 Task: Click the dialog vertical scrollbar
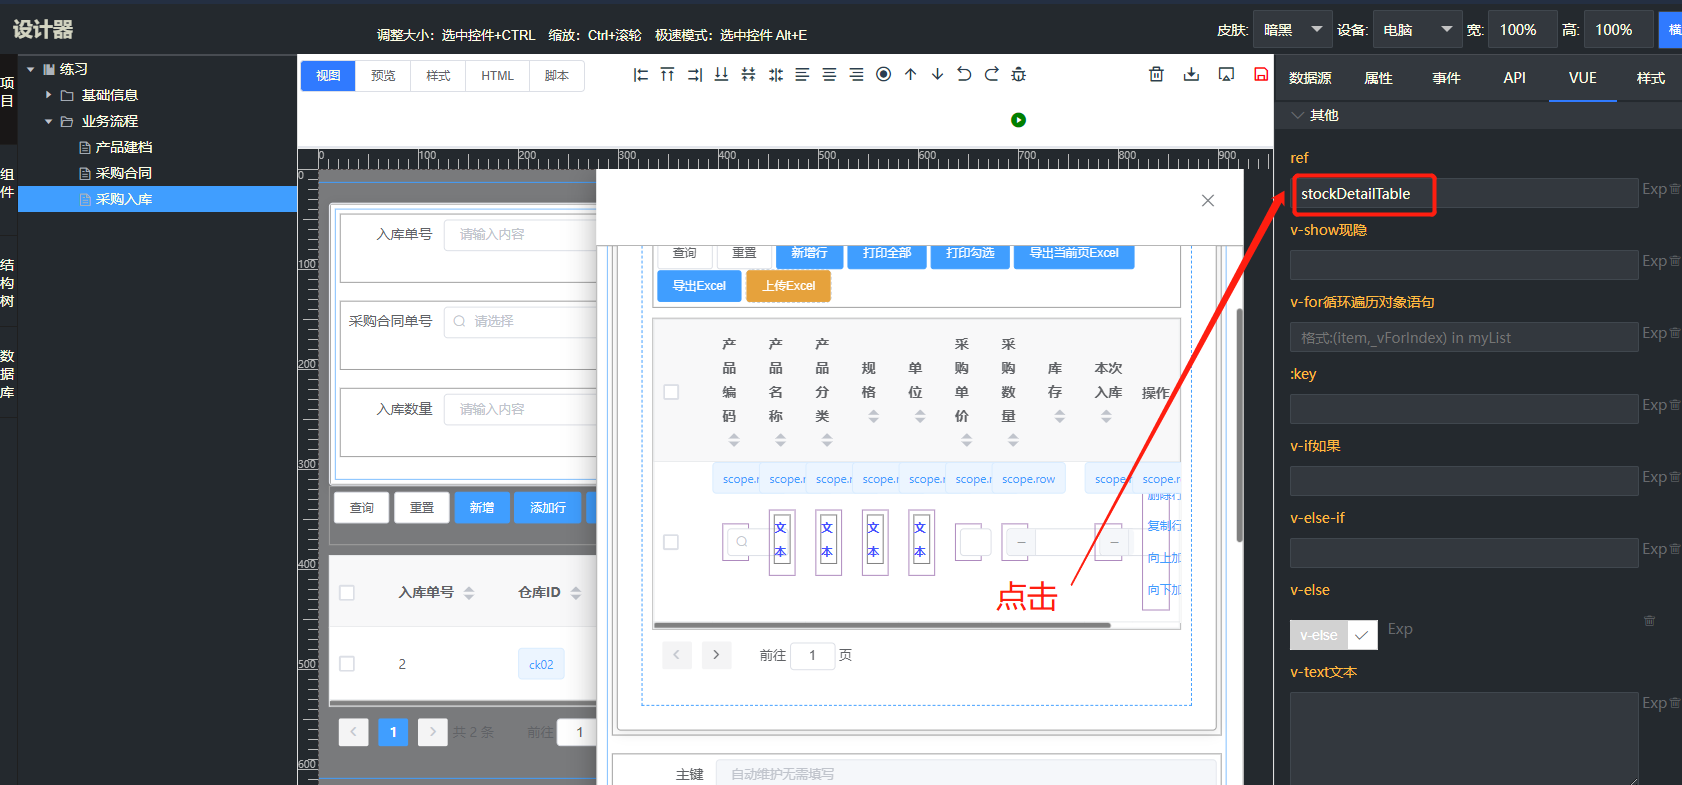[x=1240, y=425]
